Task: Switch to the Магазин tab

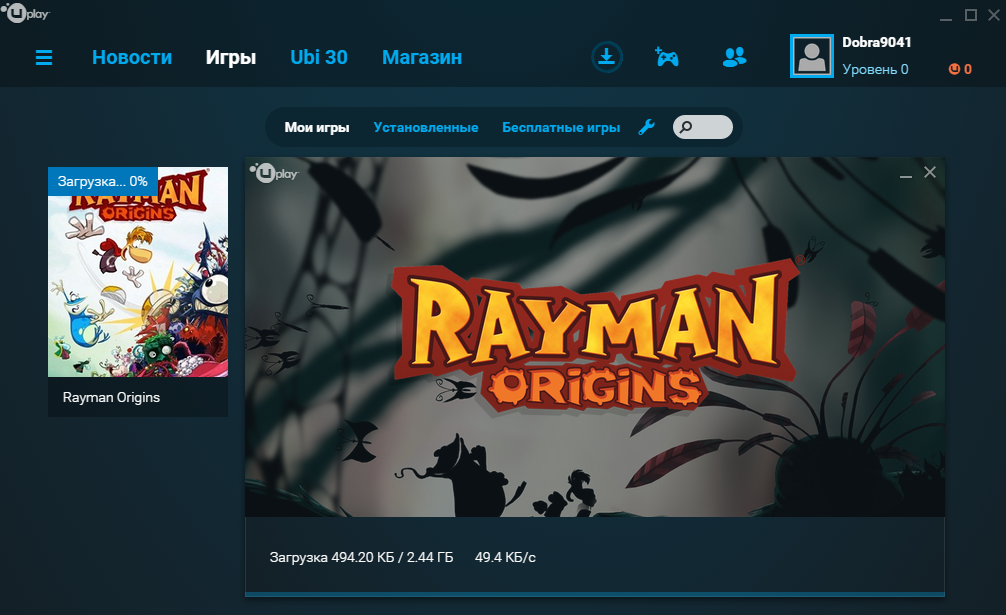Action: [422, 57]
